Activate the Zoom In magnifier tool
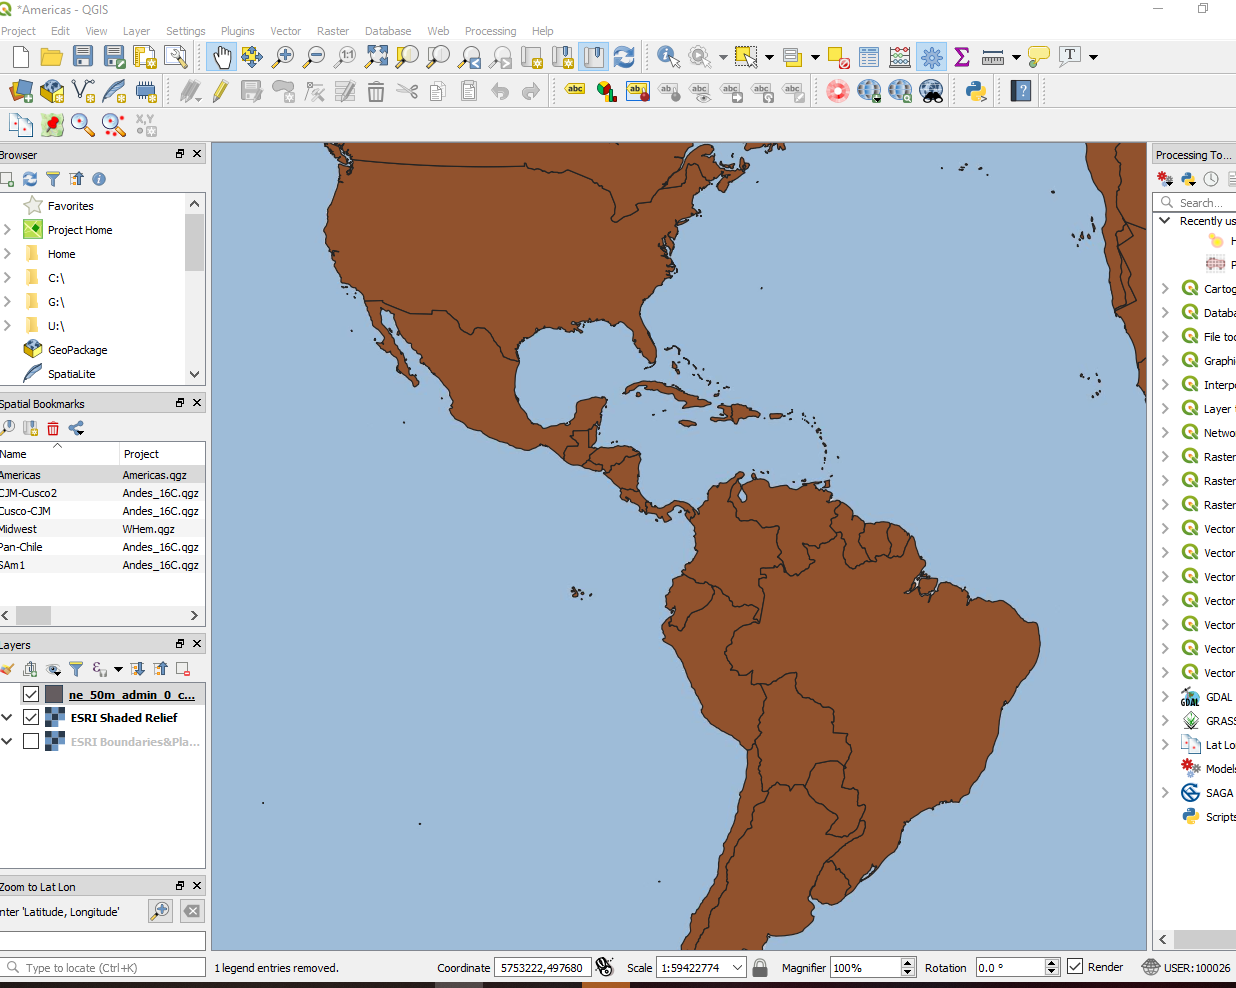Screen dimensions: 1236x988 (x=283, y=57)
